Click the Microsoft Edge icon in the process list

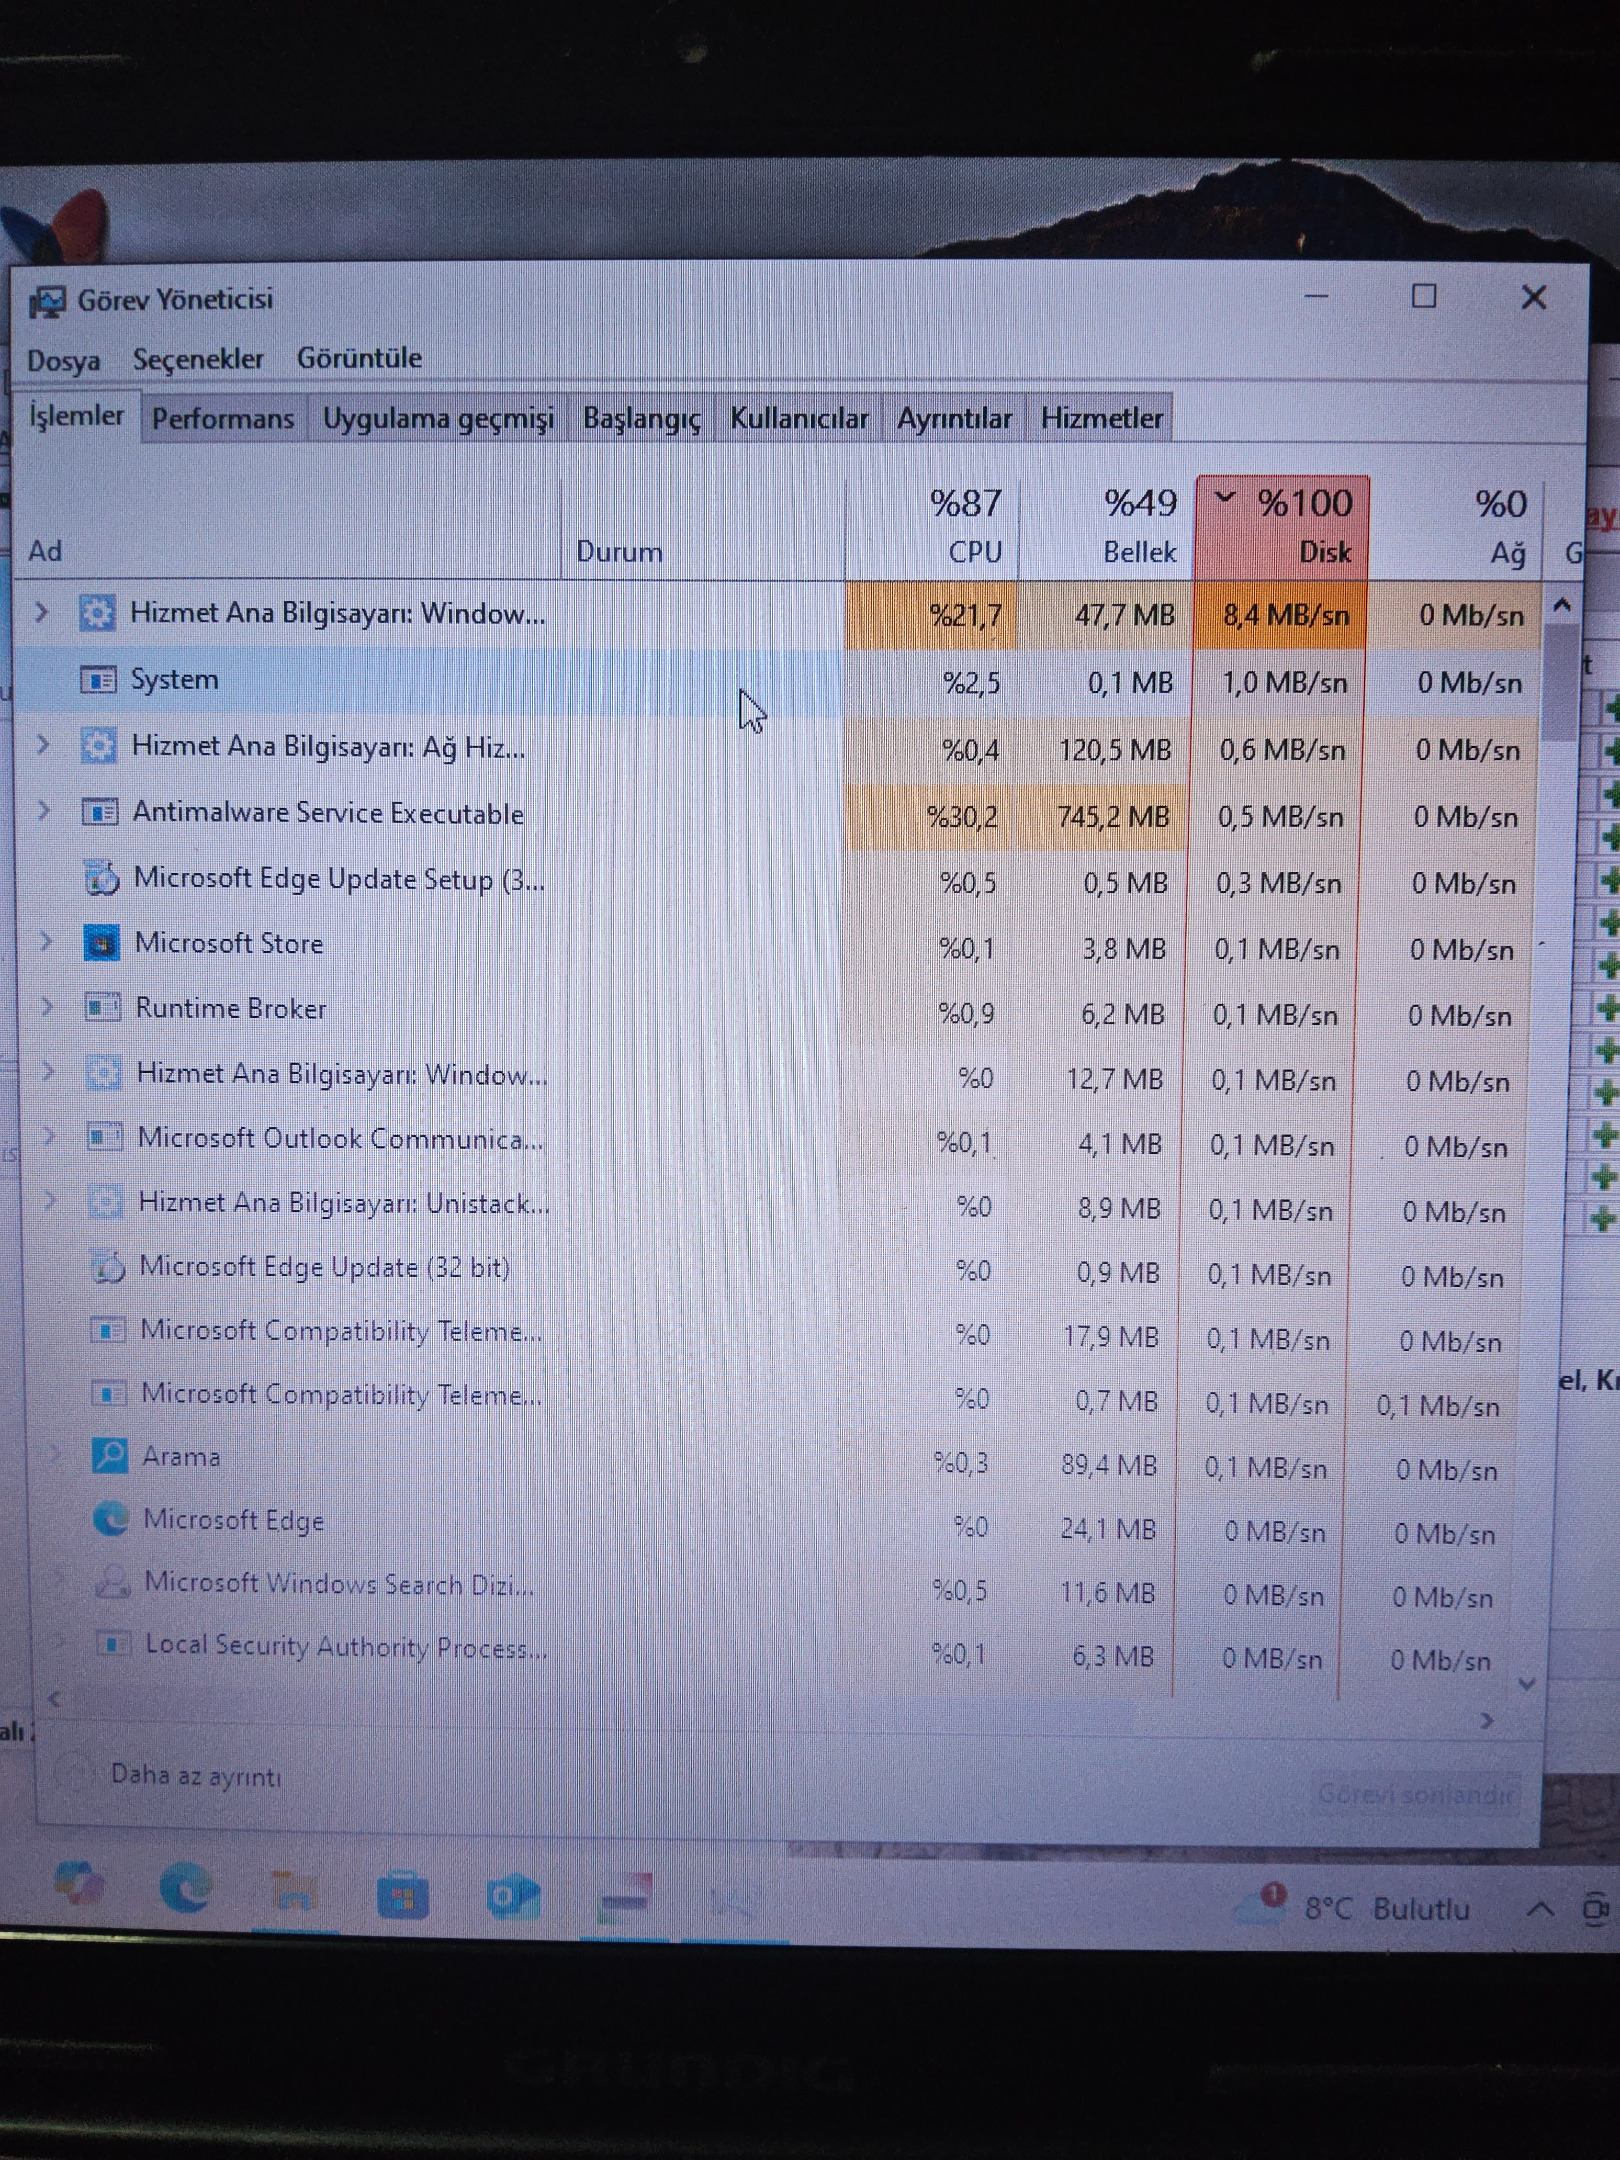(111, 1519)
